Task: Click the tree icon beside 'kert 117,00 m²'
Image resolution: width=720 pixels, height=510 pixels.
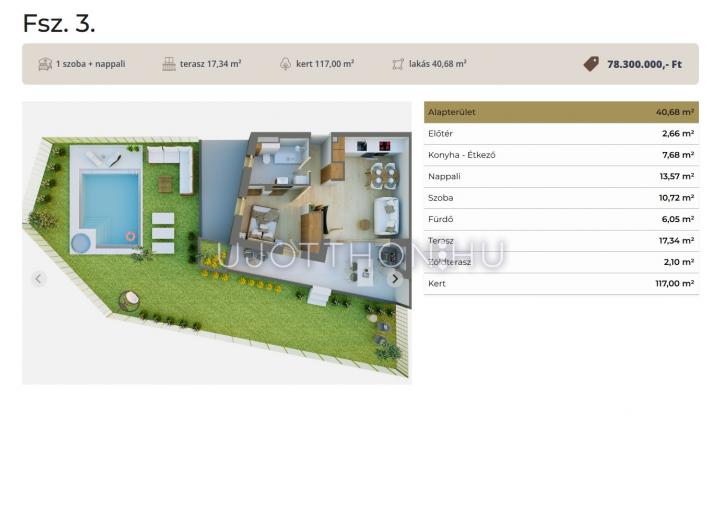Action: tap(285, 64)
